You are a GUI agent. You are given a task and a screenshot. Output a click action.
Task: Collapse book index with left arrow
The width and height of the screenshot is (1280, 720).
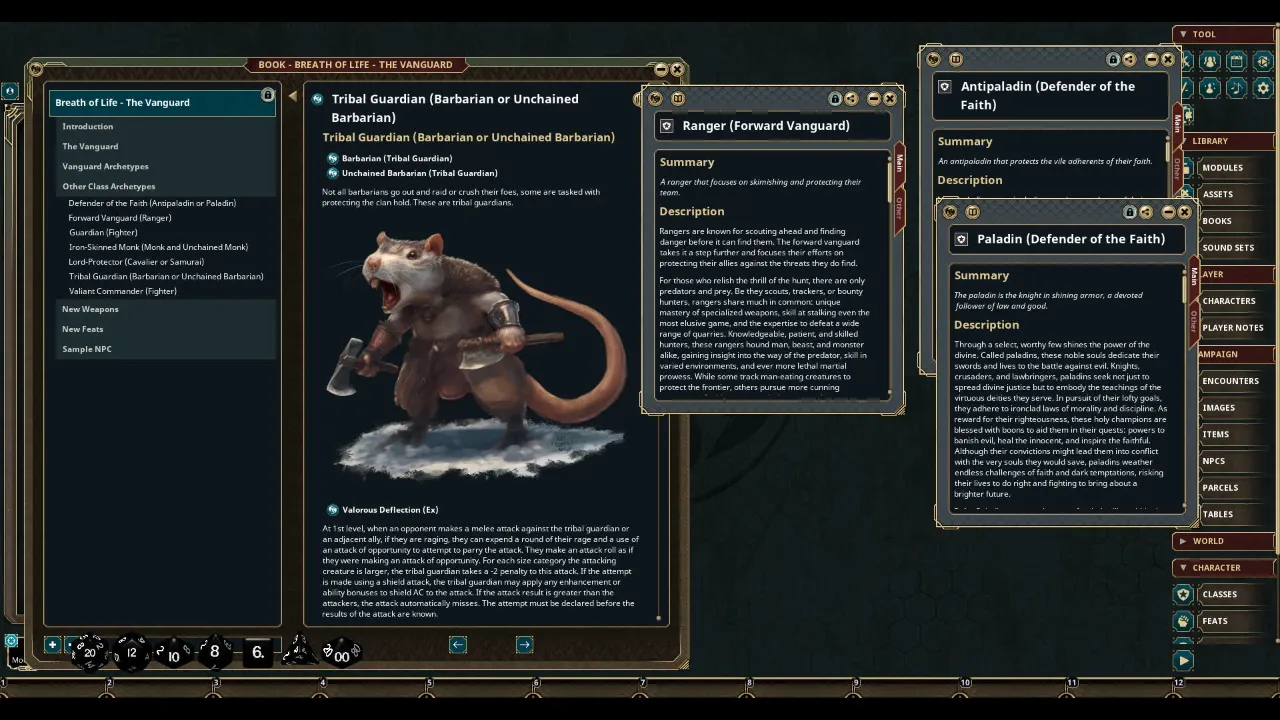(292, 96)
